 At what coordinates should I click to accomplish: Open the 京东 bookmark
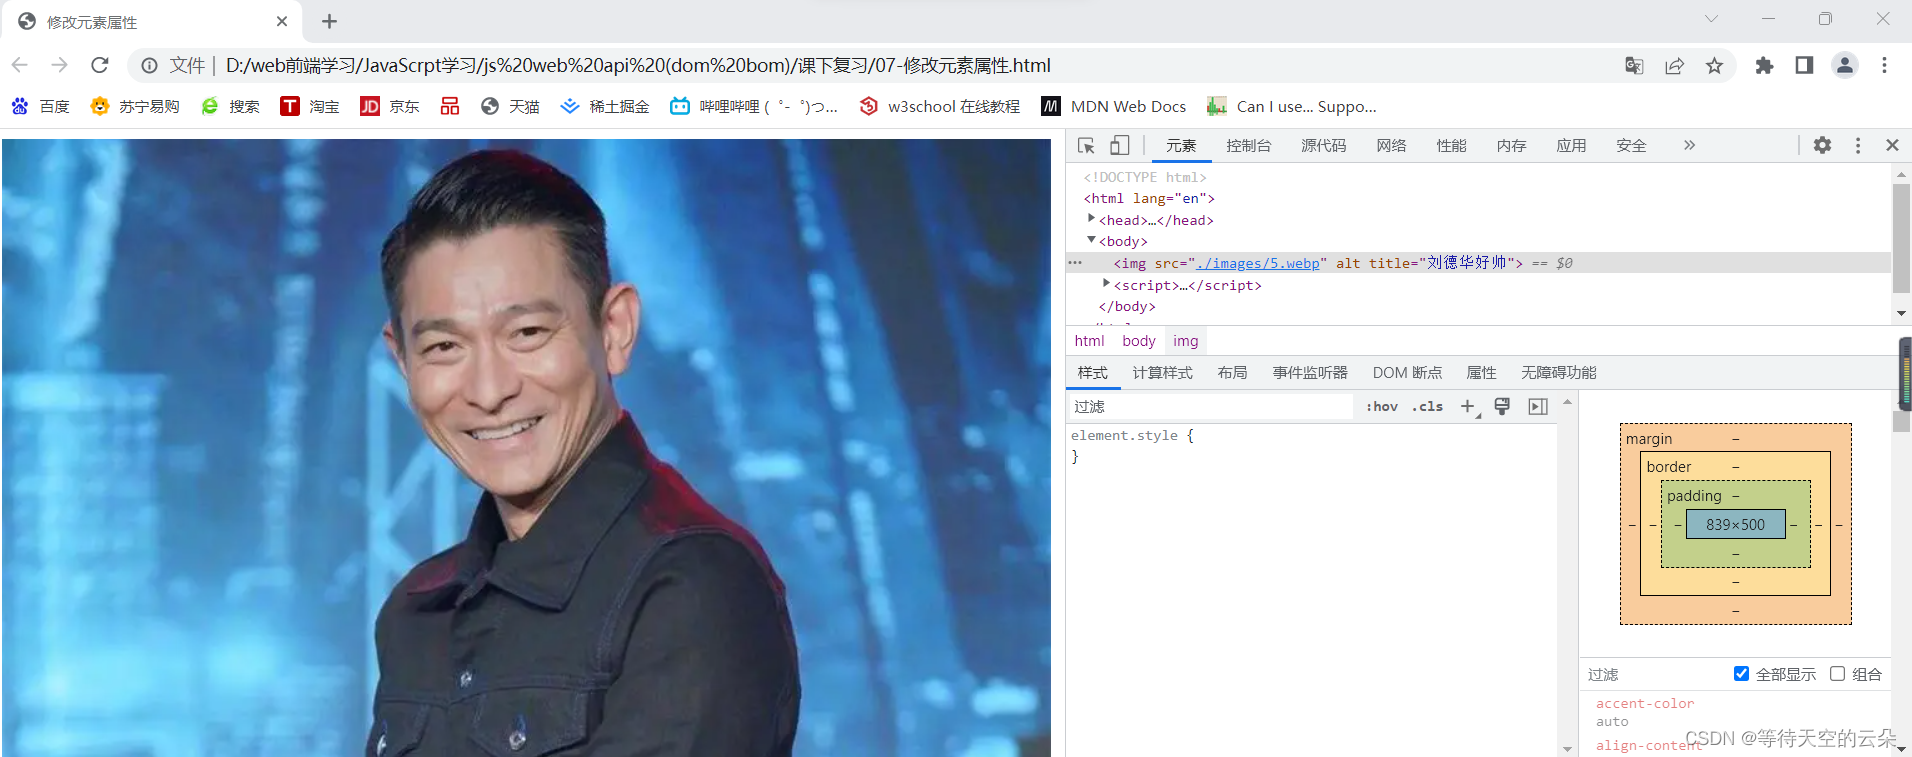pyautogui.click(x=390, y=106)
